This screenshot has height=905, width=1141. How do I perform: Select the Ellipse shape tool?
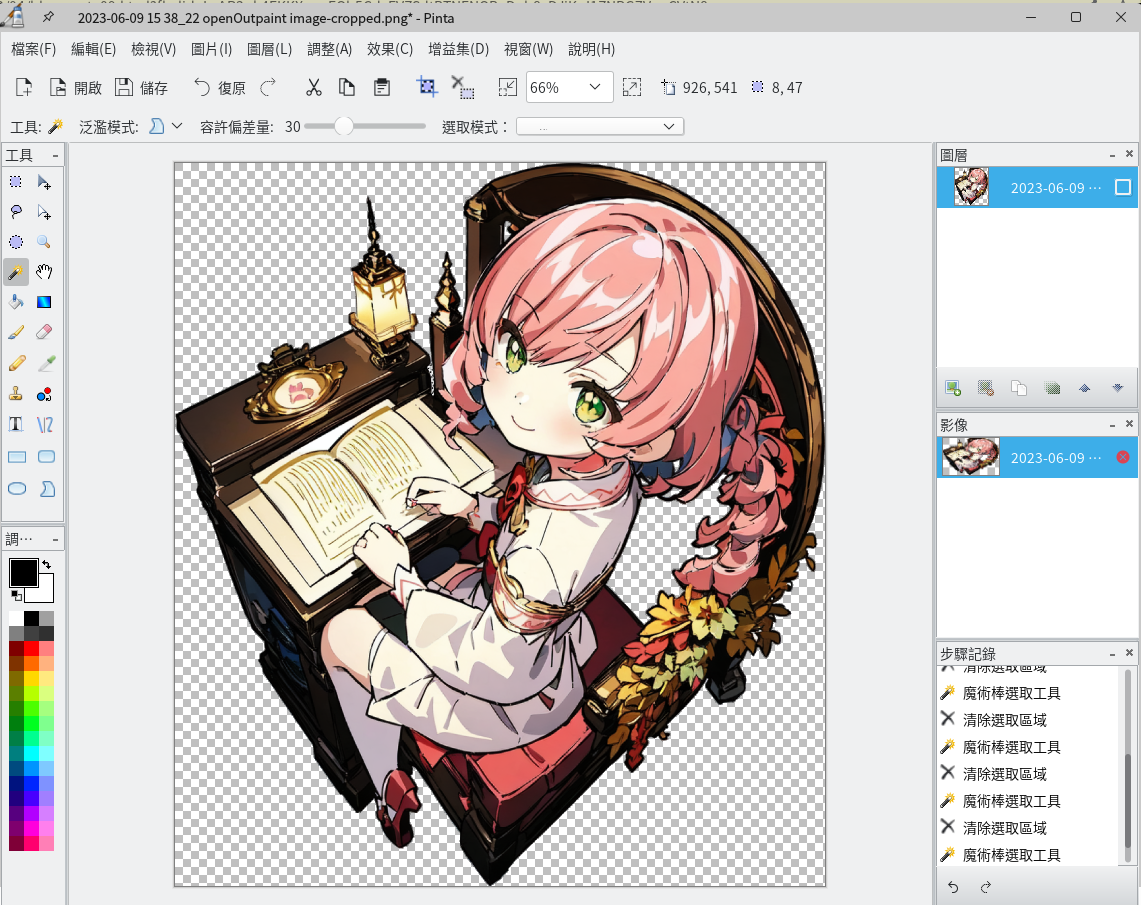coord(17,489)
